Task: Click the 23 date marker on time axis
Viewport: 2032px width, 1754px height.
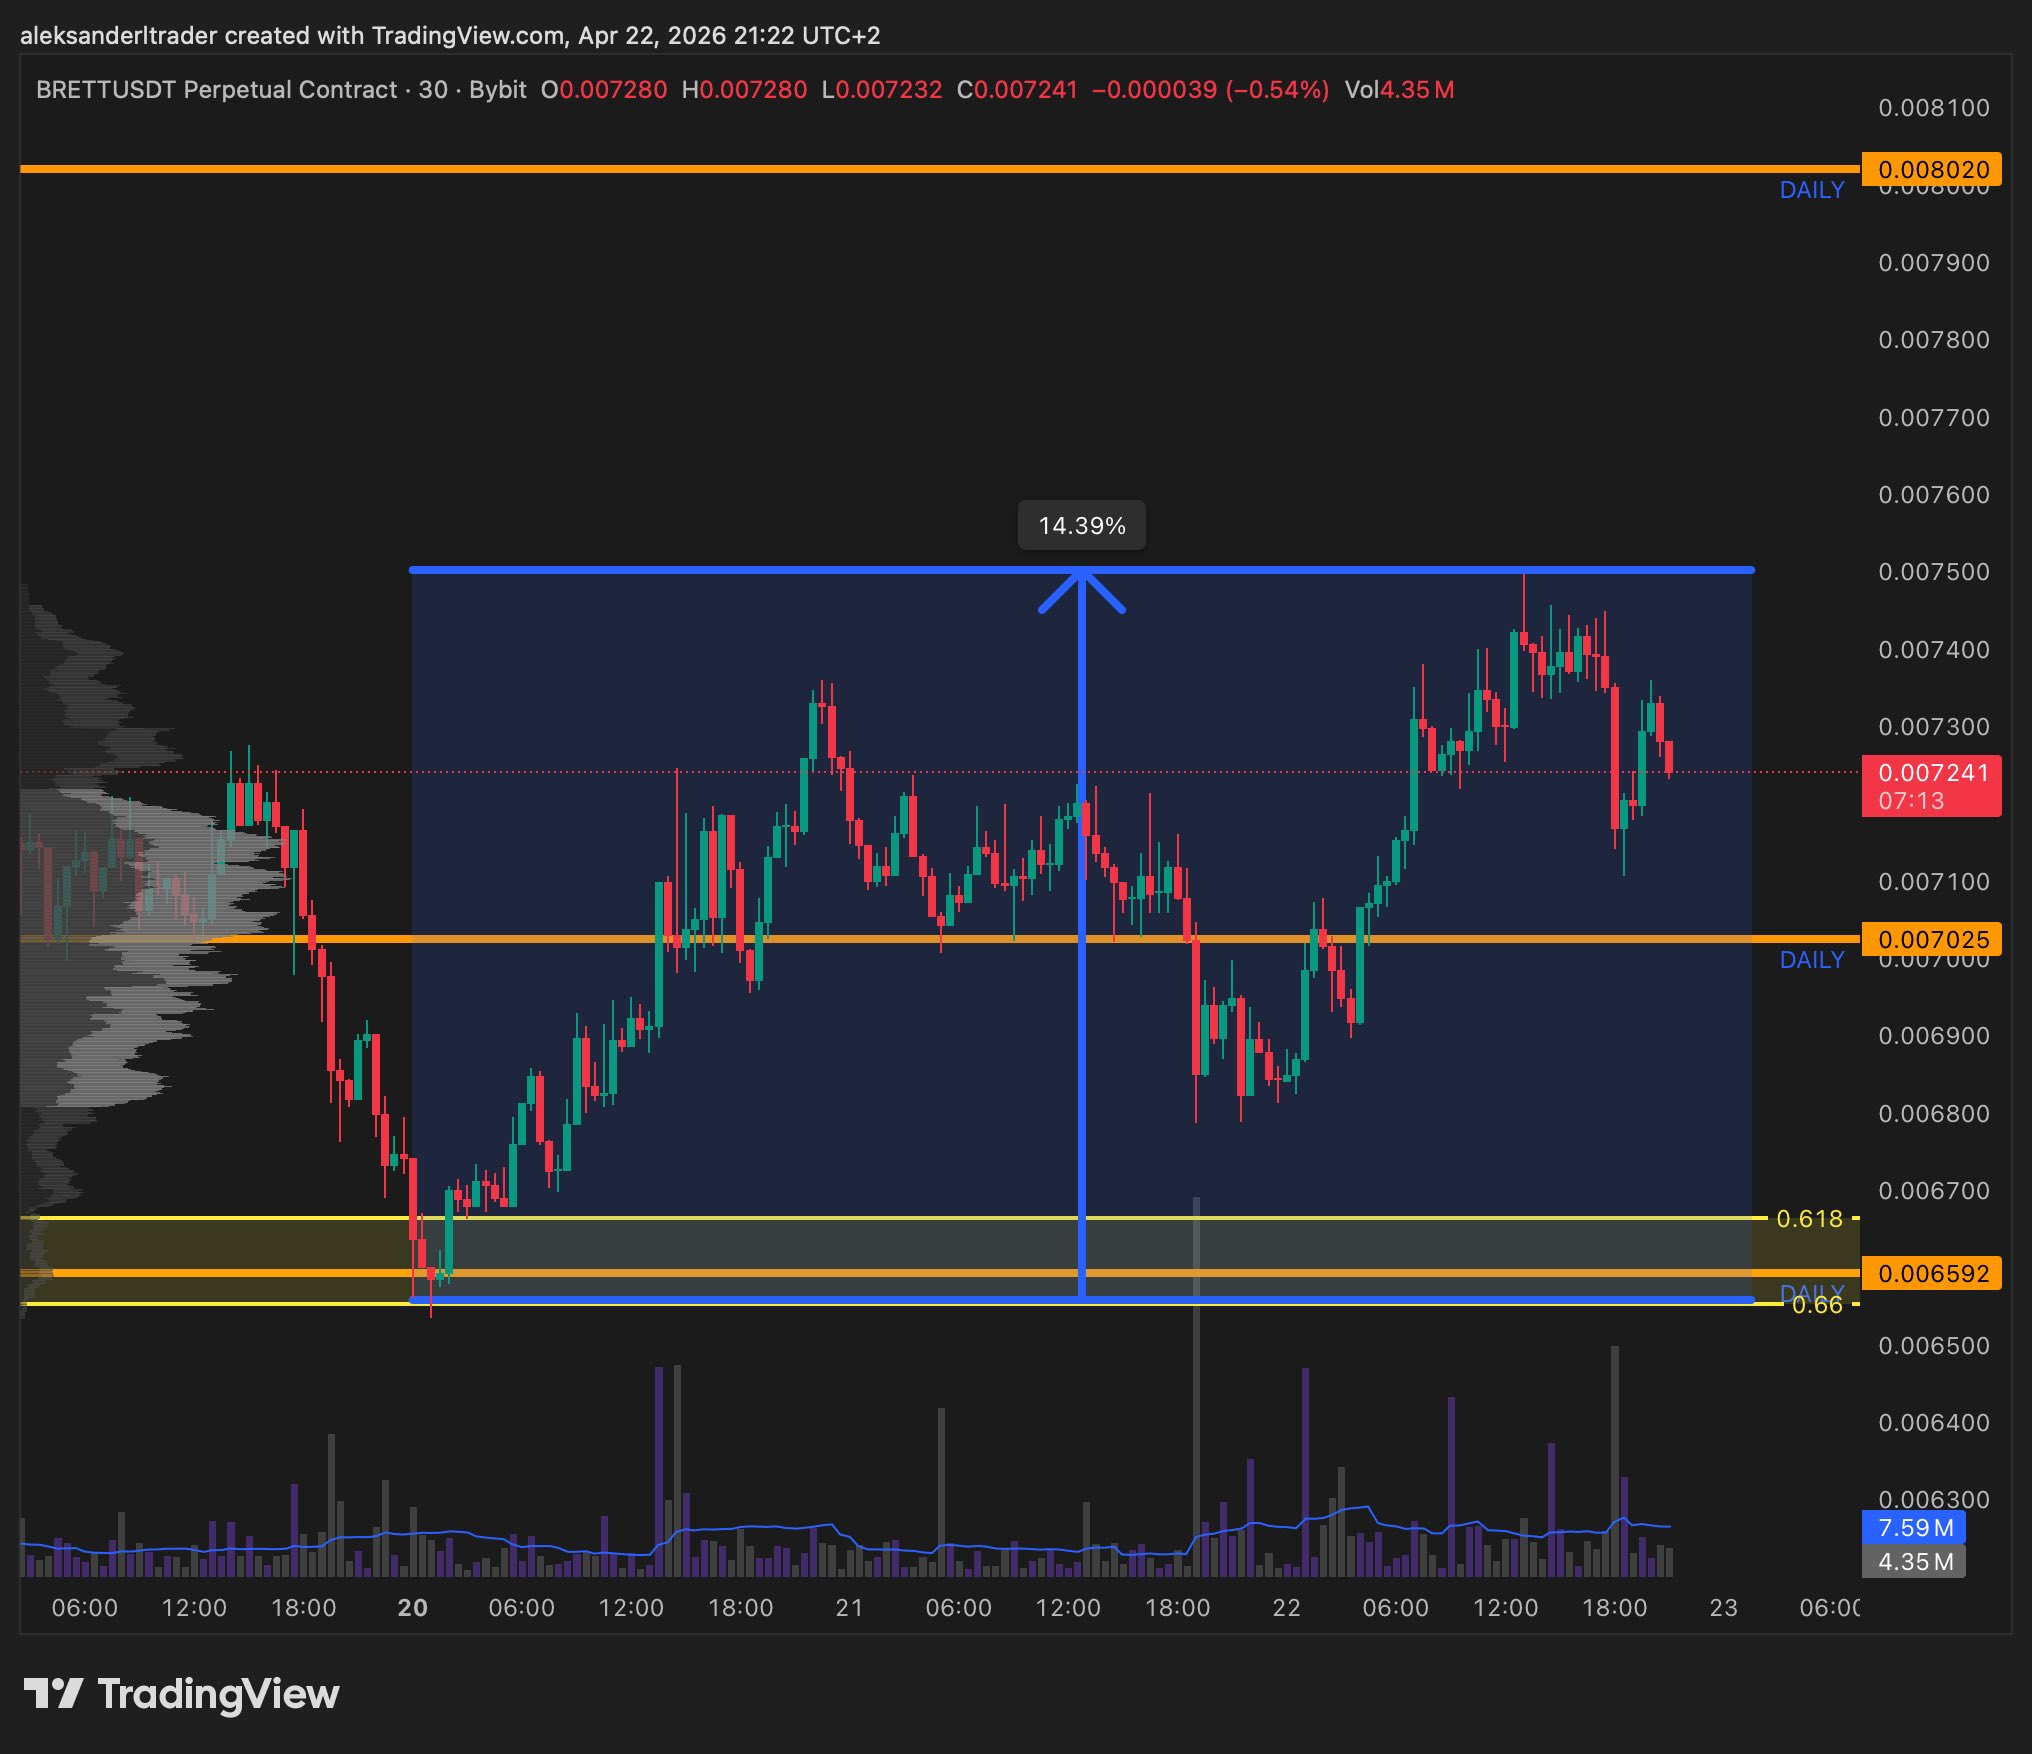Action: 1723,1608
